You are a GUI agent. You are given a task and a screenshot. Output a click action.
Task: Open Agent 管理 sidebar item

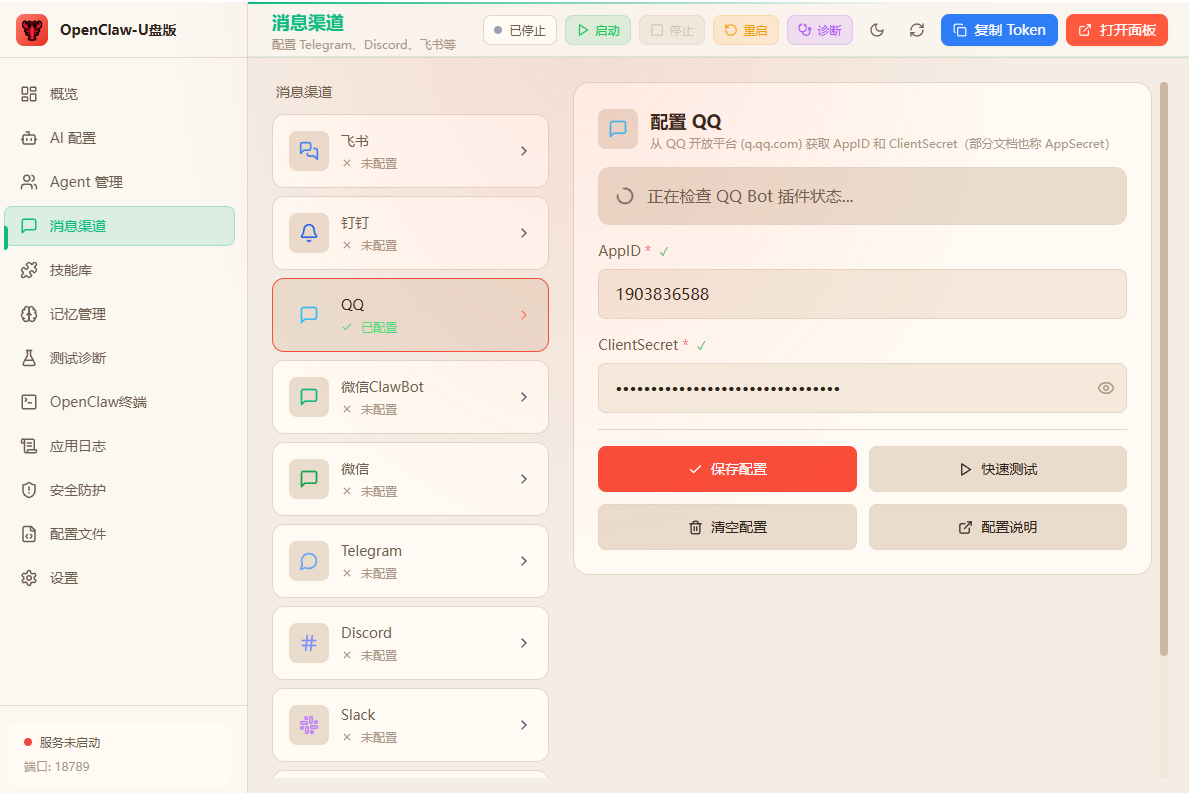click(x=120, y=182)
